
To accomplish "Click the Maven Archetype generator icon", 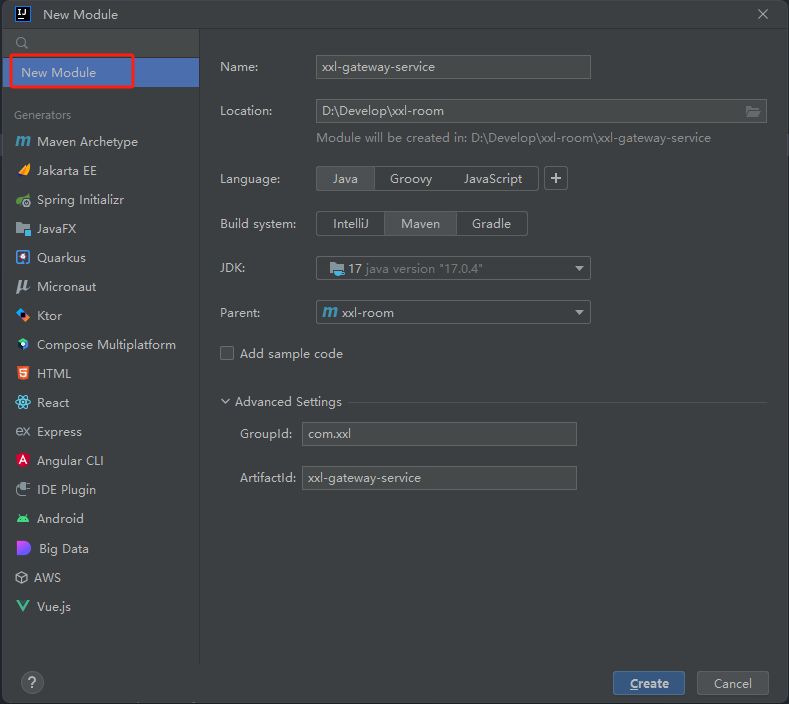I will (23, 141).
